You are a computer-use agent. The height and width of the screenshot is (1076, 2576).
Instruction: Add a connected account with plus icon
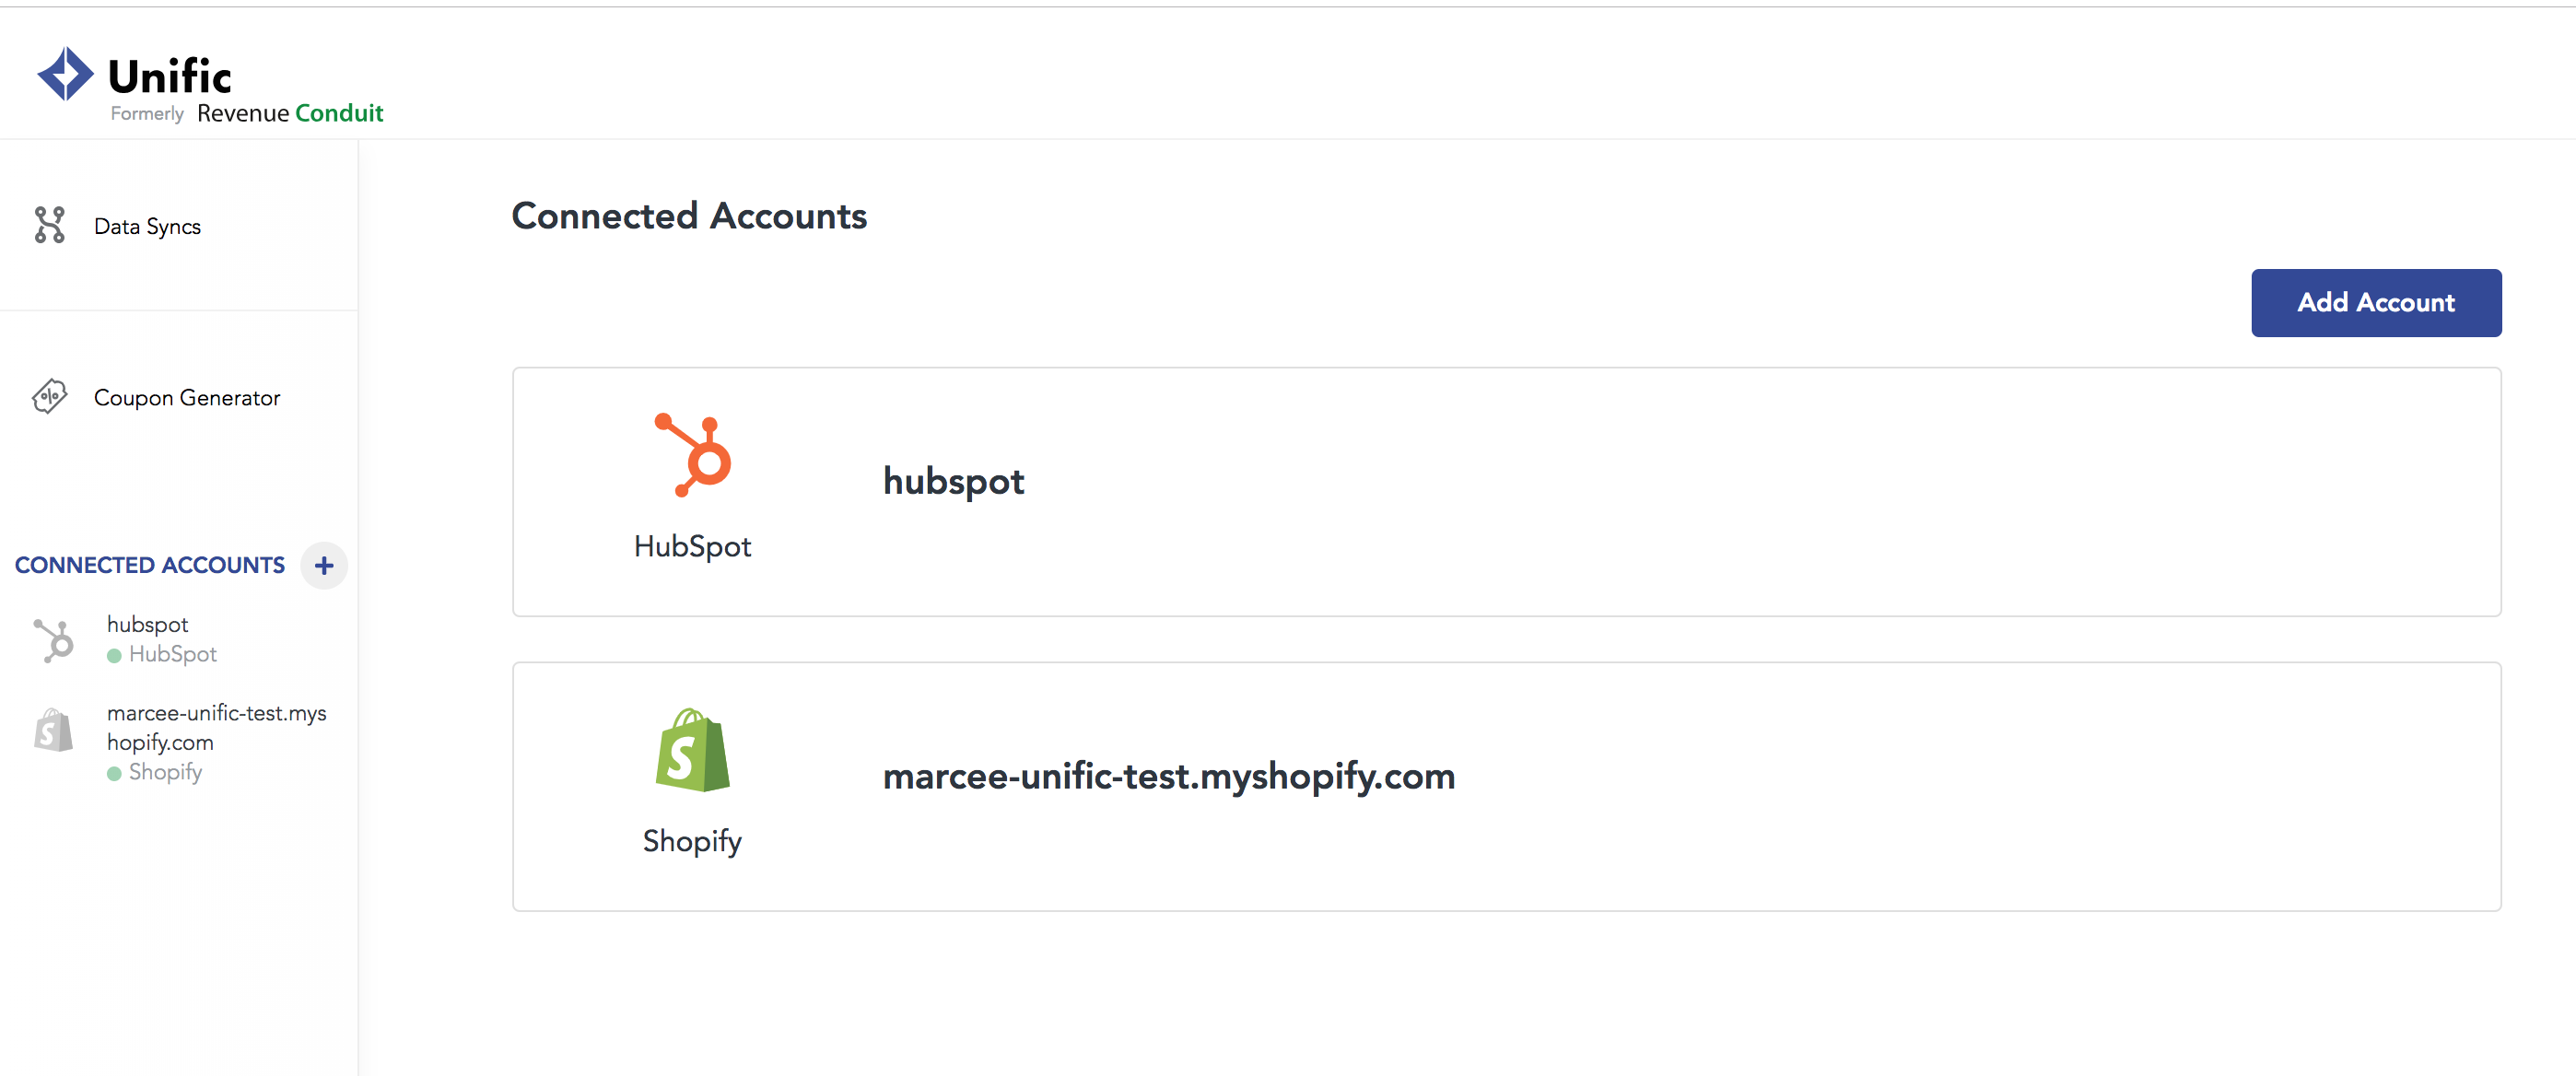[x=324, y=566]
